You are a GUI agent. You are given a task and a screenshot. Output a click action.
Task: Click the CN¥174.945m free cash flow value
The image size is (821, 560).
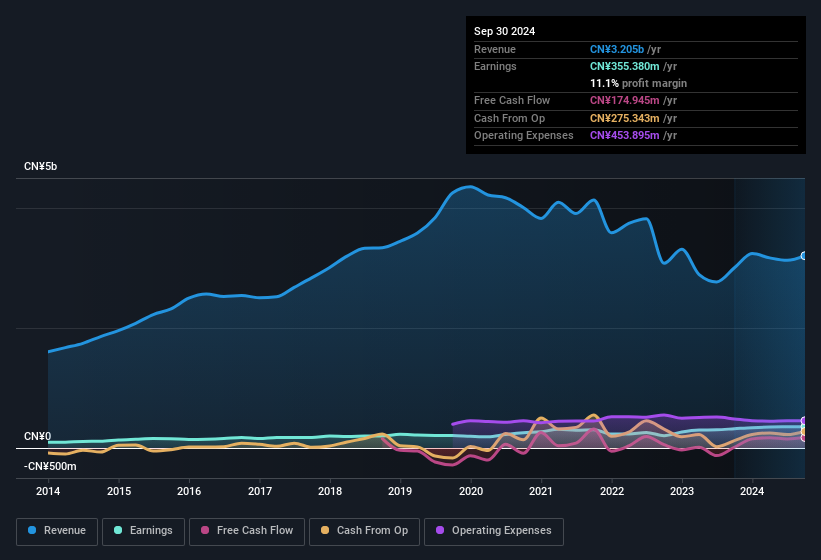click(x=625, y=100)
